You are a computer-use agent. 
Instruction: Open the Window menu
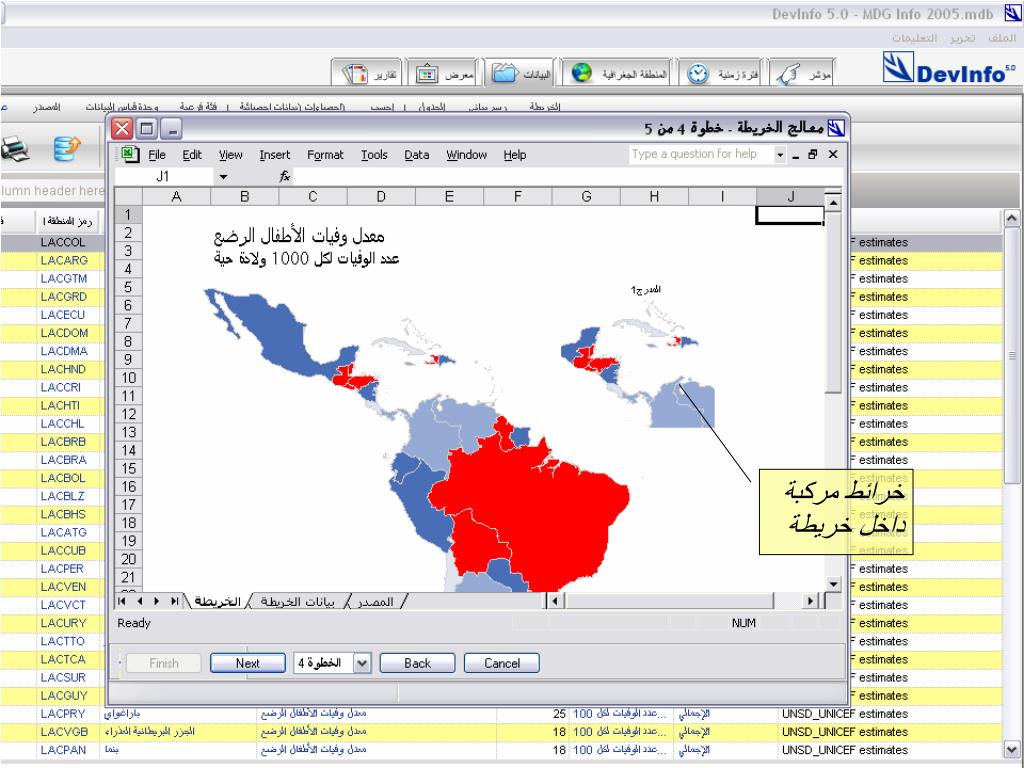coord(466,155)
